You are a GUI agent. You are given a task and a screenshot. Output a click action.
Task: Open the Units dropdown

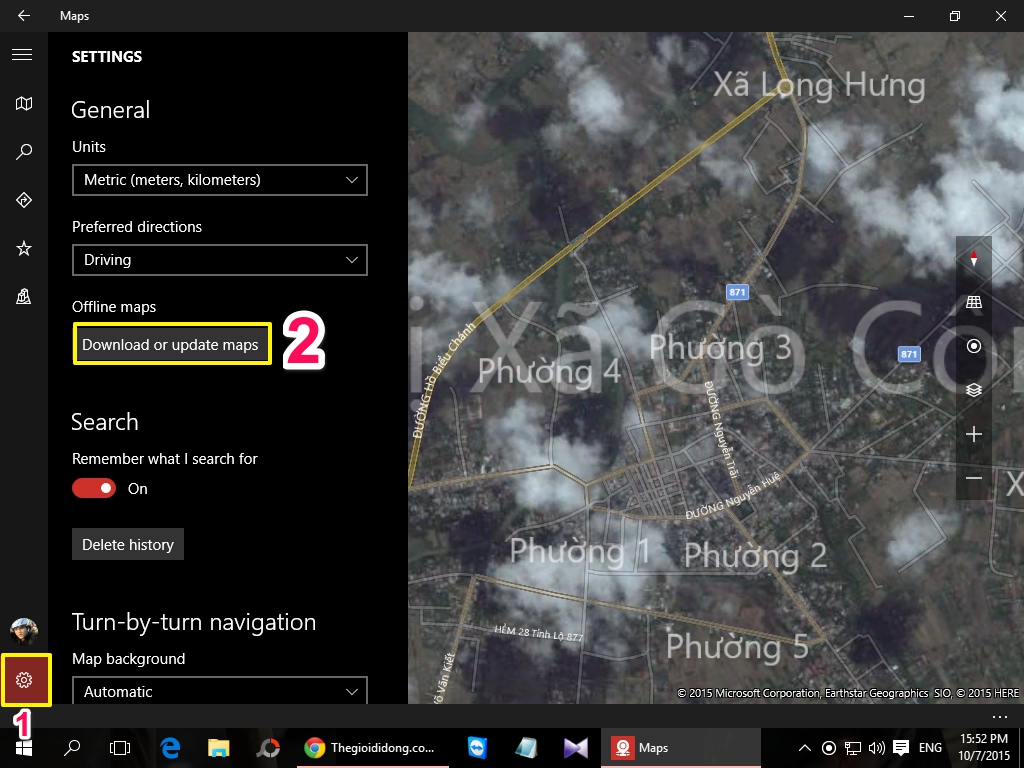pyautogui.click(x=219, y=180)
